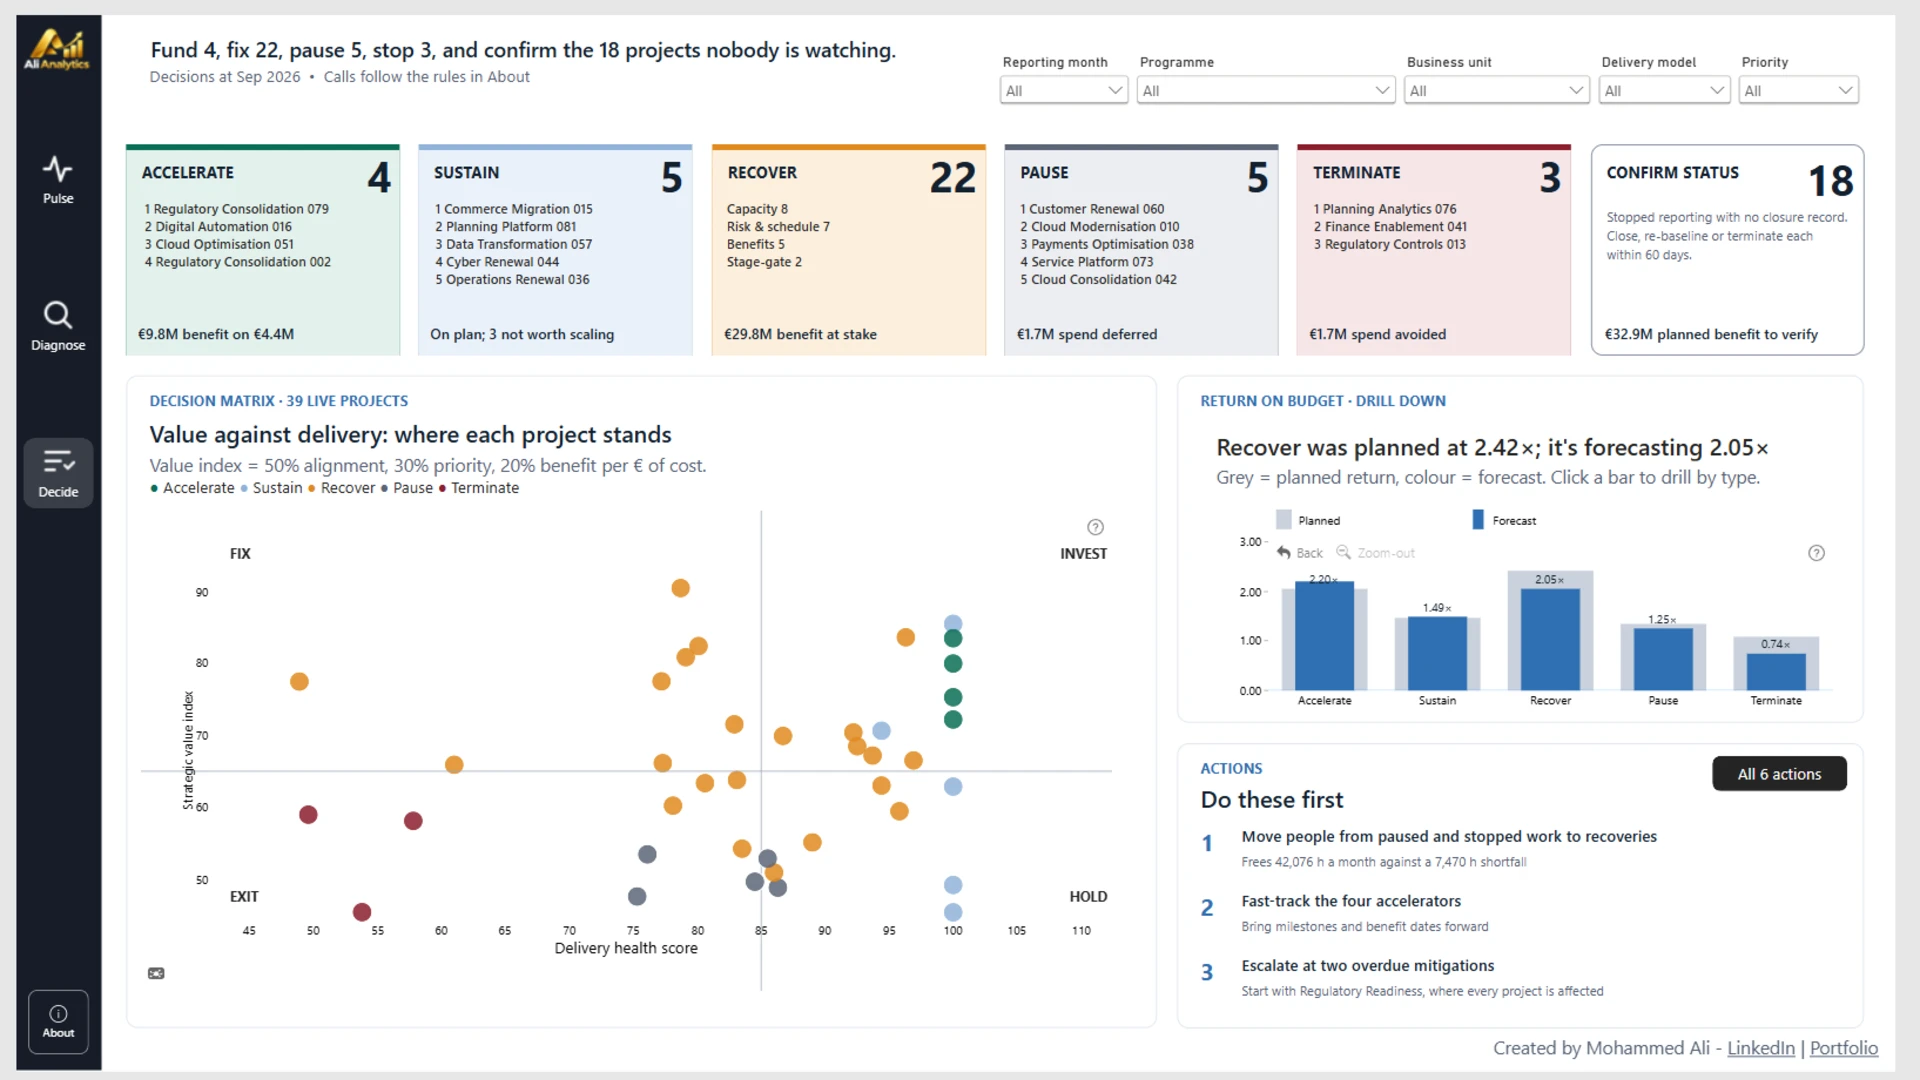The height and width of the screenshot is (1080, 1920).
Task: Click the Accelerate legend entry in decision matrix
Action: coord(192,488)
